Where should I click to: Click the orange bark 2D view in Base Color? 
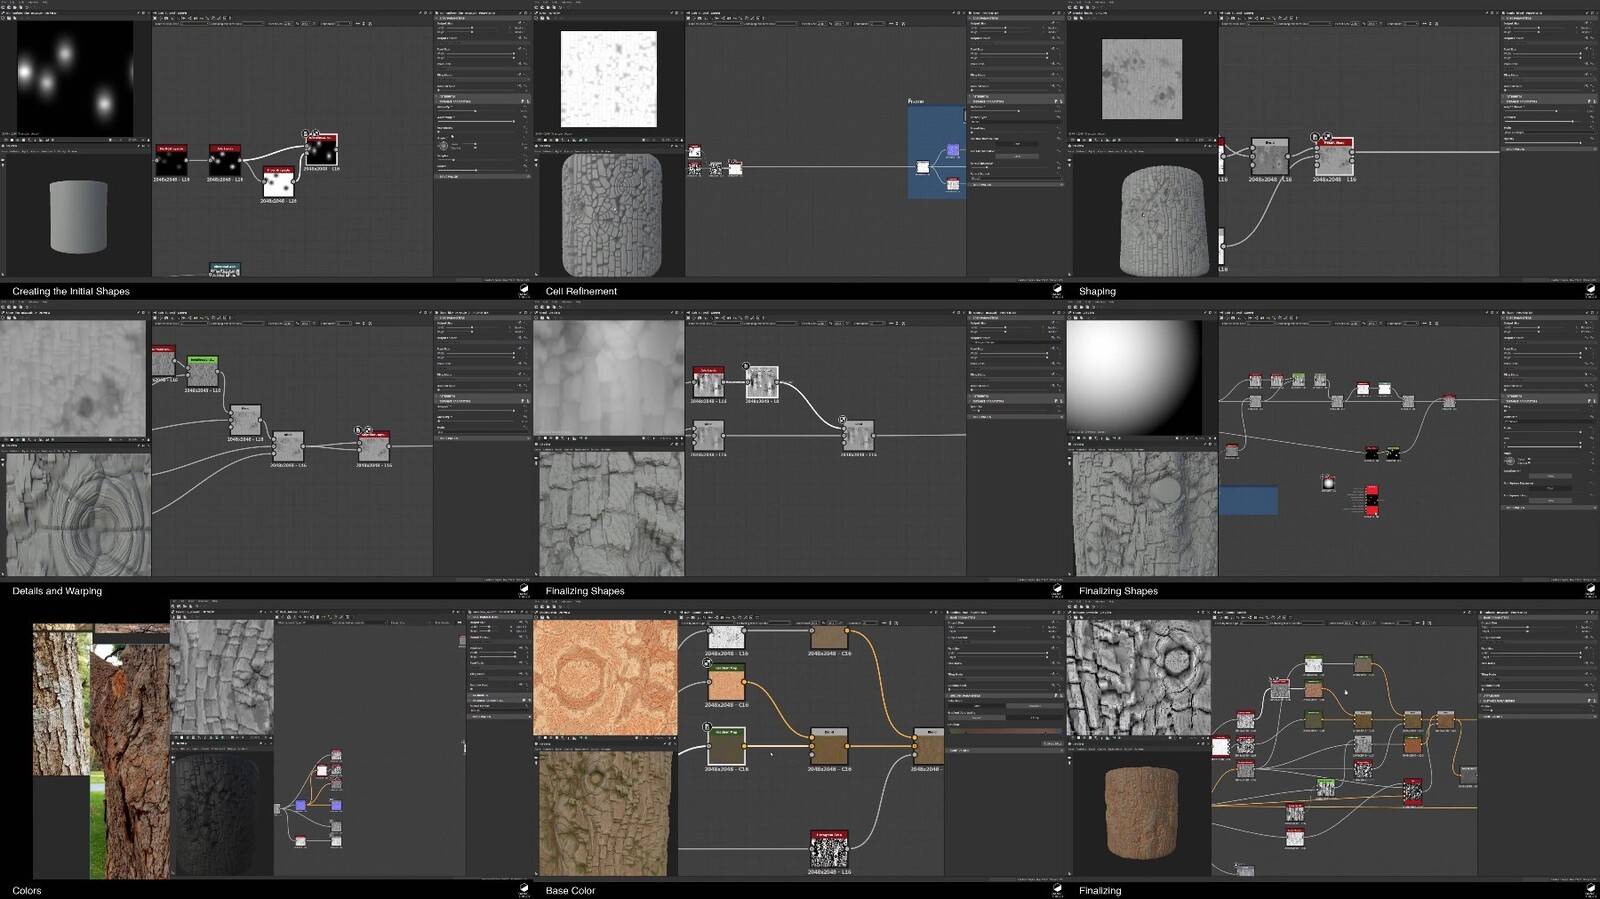pos(605,678)
